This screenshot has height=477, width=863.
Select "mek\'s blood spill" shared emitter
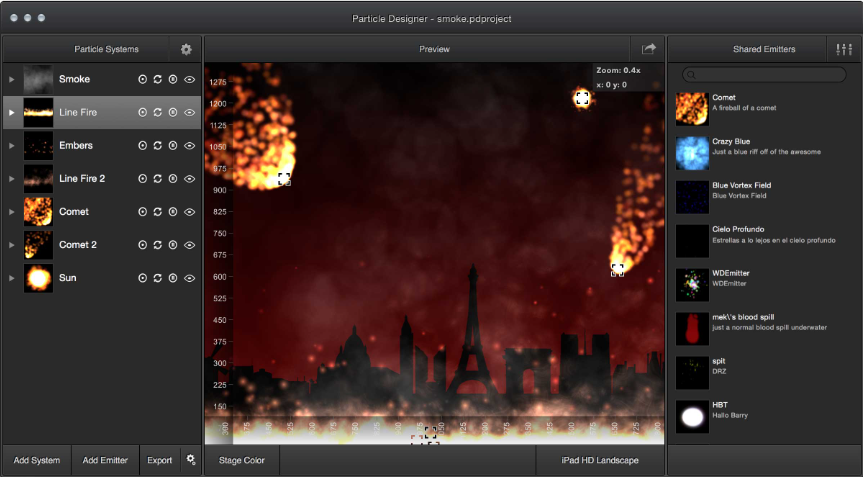(x=763, y=328)
